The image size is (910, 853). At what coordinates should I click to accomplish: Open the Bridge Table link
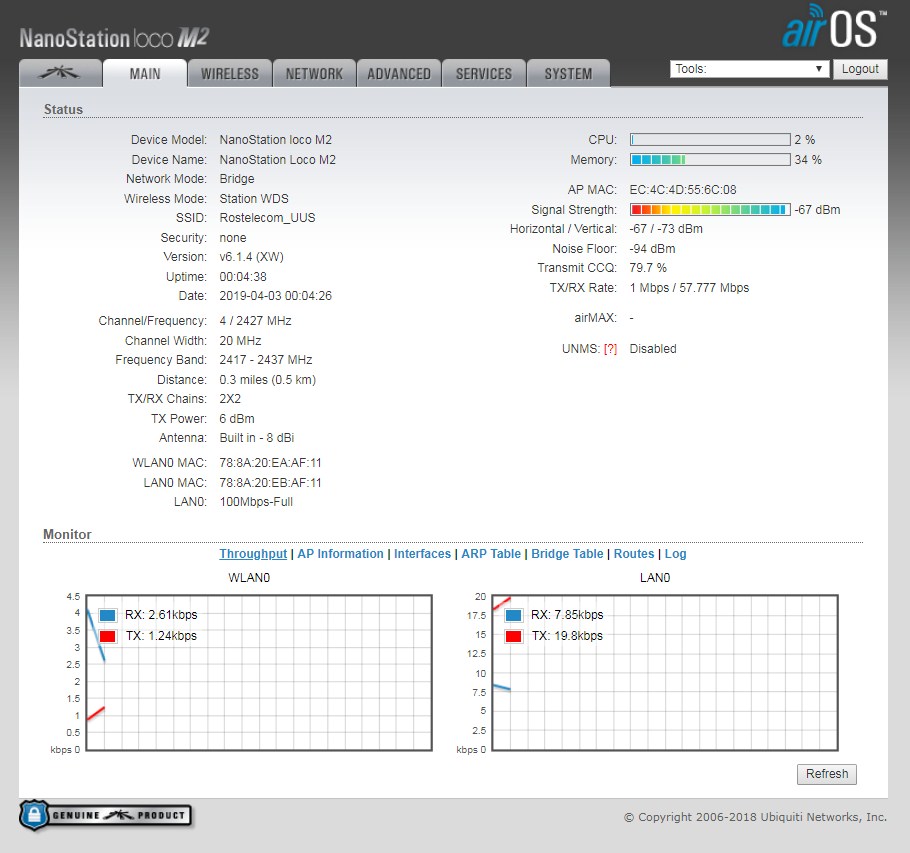click(x=567, y=554)
